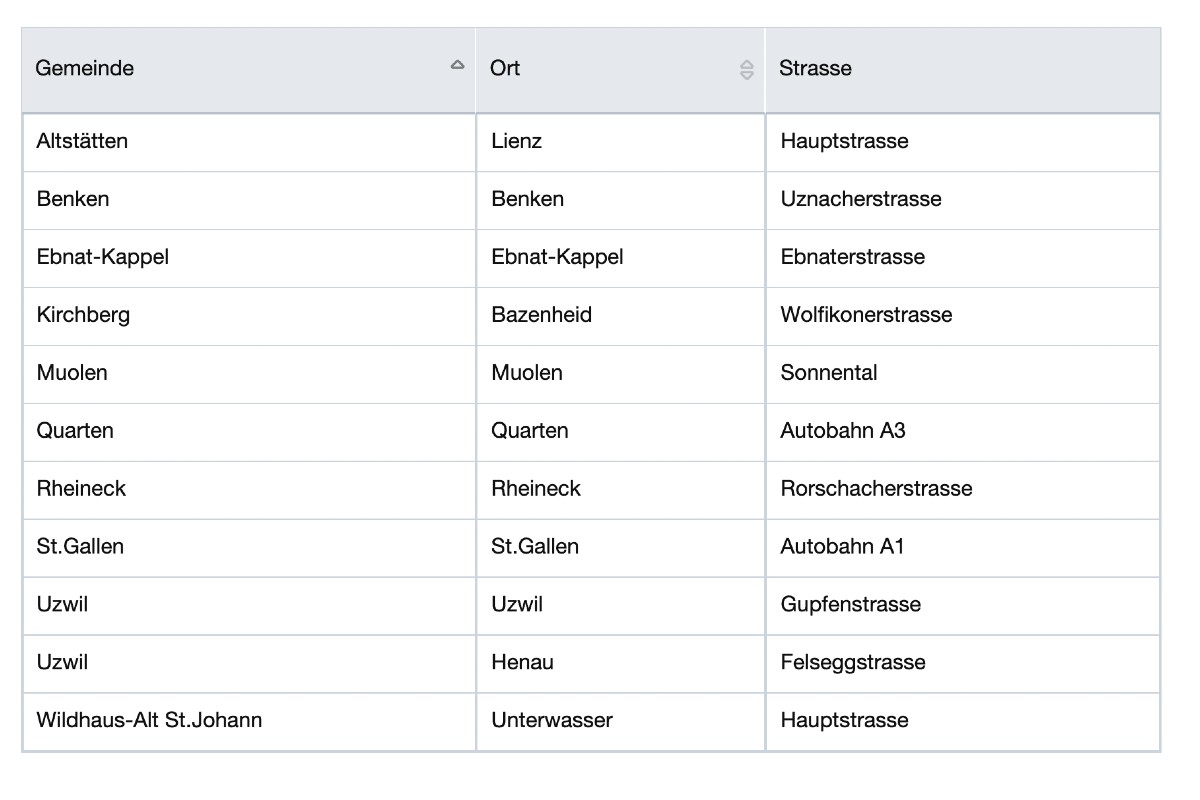The image size is (1200, 800).
Task: Click the Gemeinde sort ascending arrow icon
Action: 457,65
